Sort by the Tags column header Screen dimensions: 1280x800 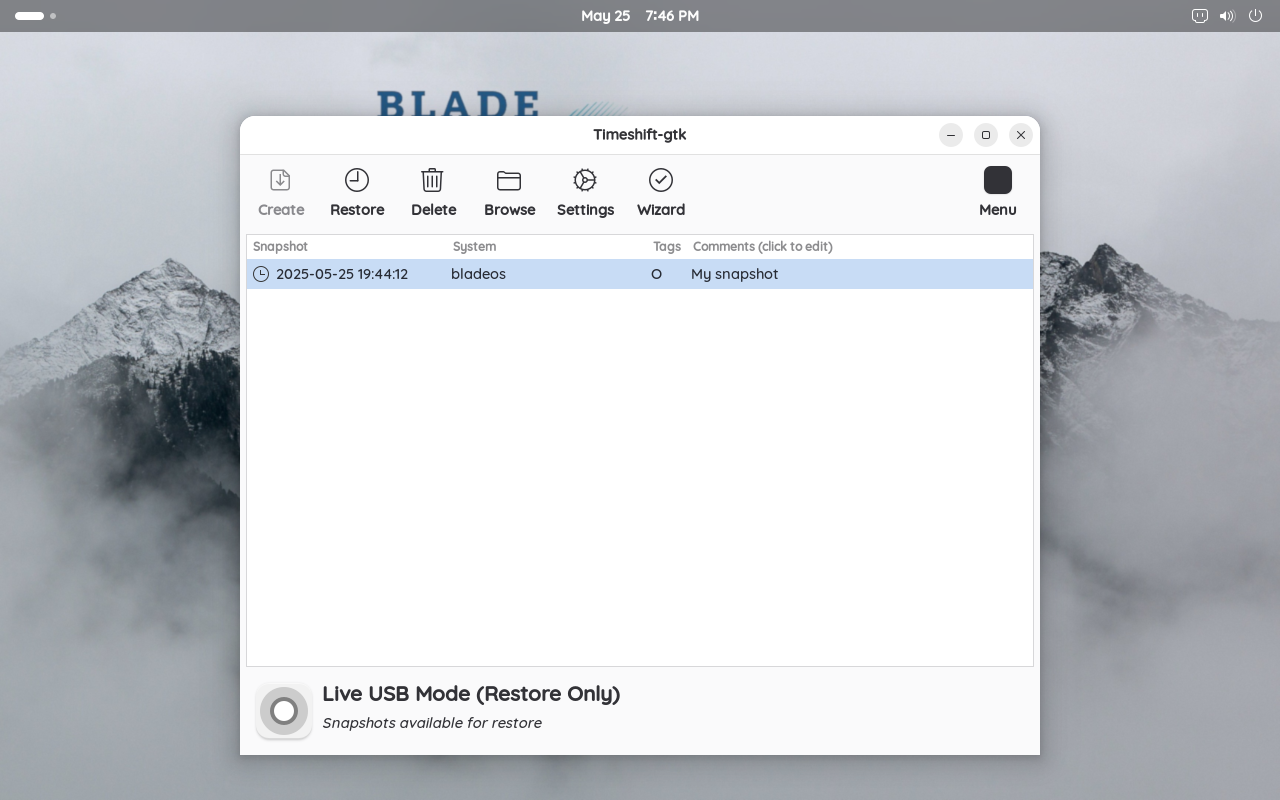tap(667, 247)
